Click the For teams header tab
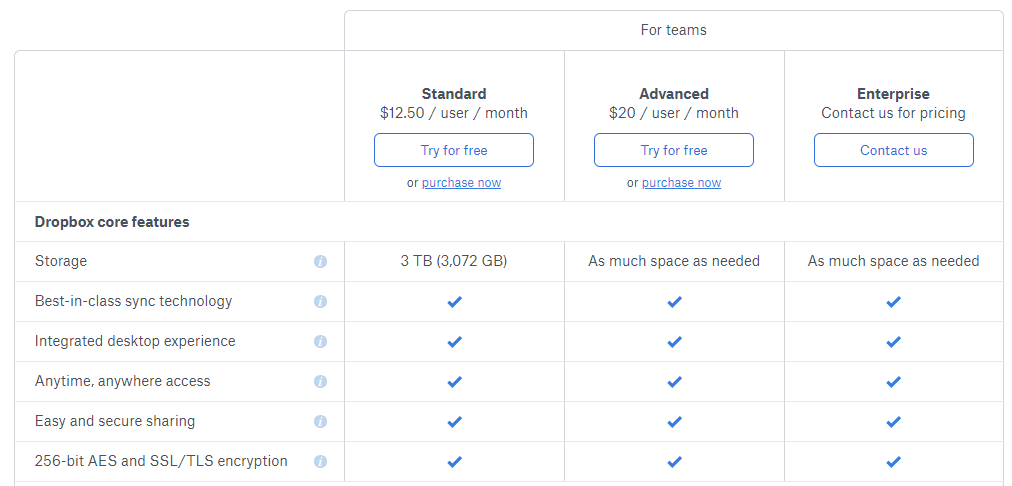Image resolution: width=1012 pixels, height=486 pixels. [674, 30]
